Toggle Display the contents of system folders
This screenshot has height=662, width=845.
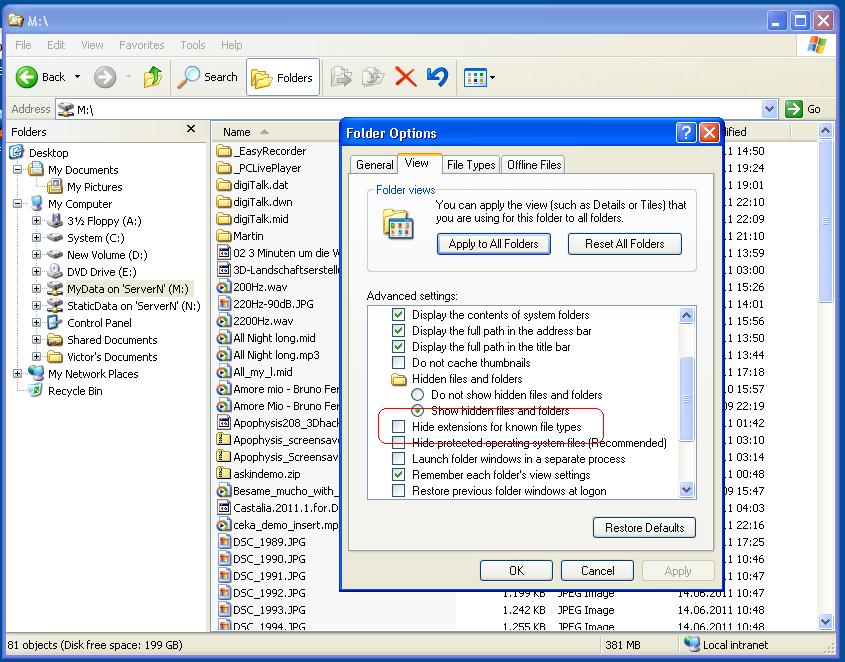click(398, 314)
